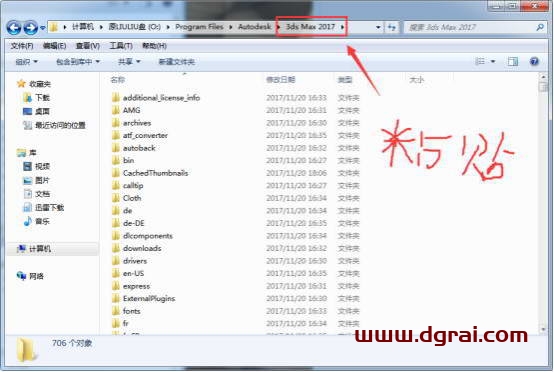Sort by the 大小 column header

pyautogui.click(x=416, y=80)
